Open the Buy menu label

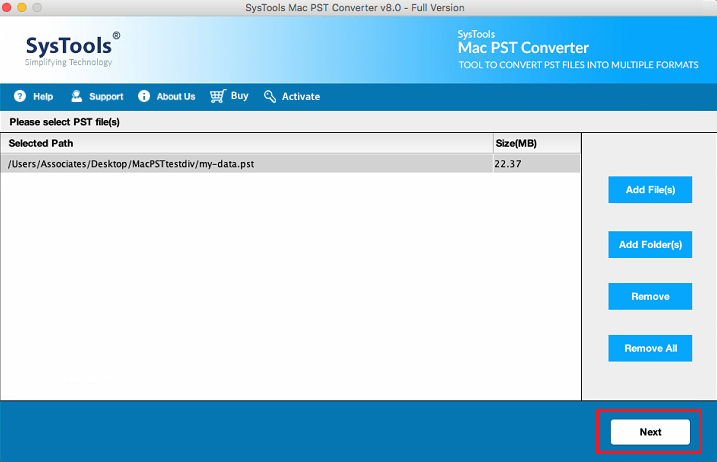pos(240,96)
